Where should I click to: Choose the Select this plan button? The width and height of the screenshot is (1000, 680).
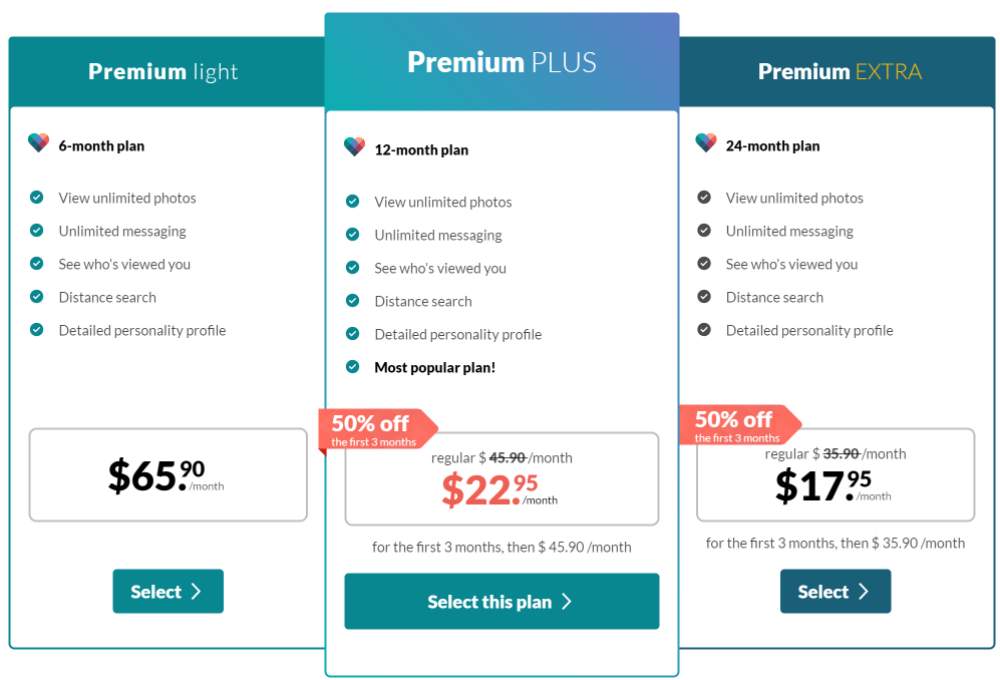[502, 602]
